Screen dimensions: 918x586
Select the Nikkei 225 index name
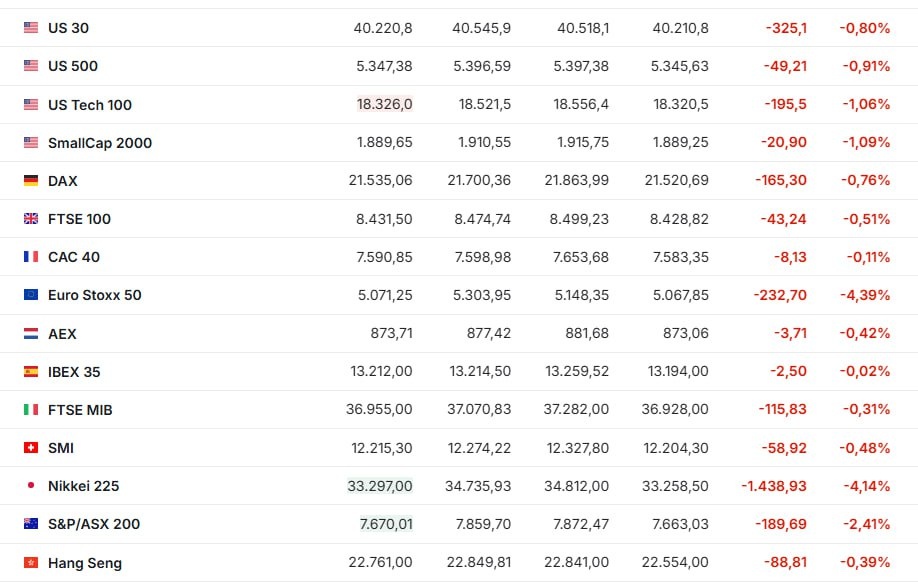pyautogui.click(x=83, y=486)
